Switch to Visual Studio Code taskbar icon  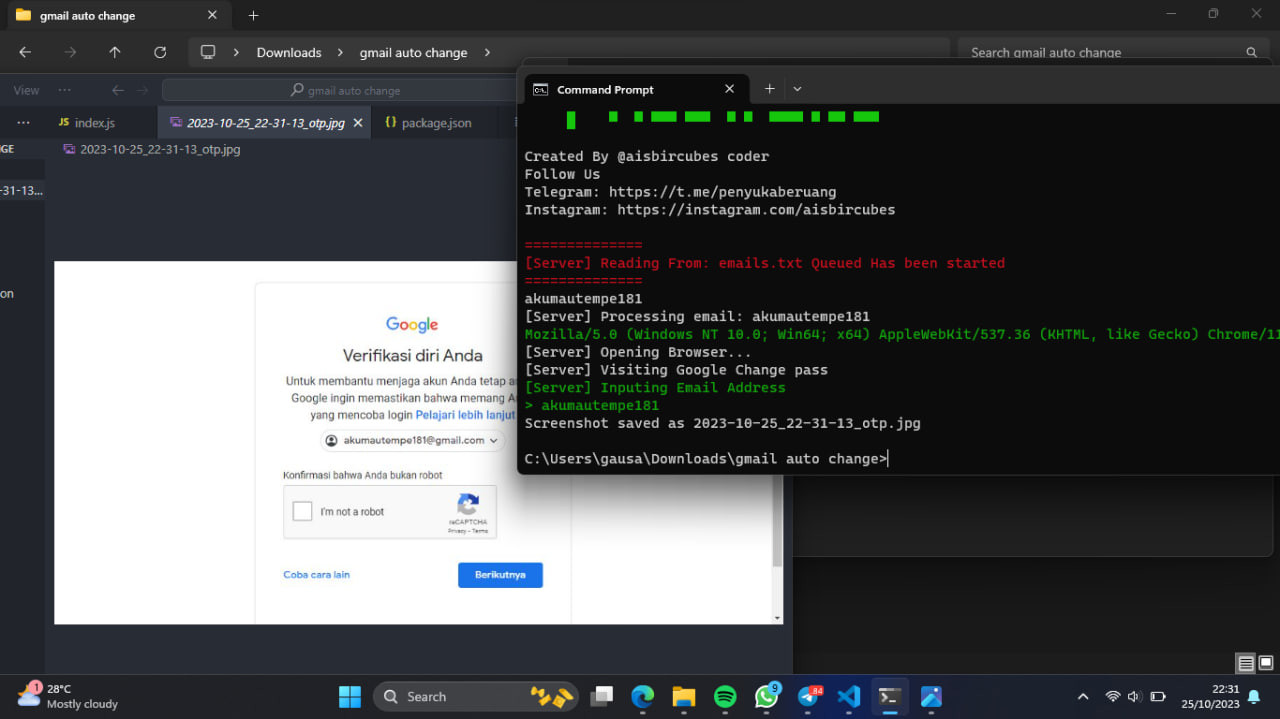[x=849, y=696]
